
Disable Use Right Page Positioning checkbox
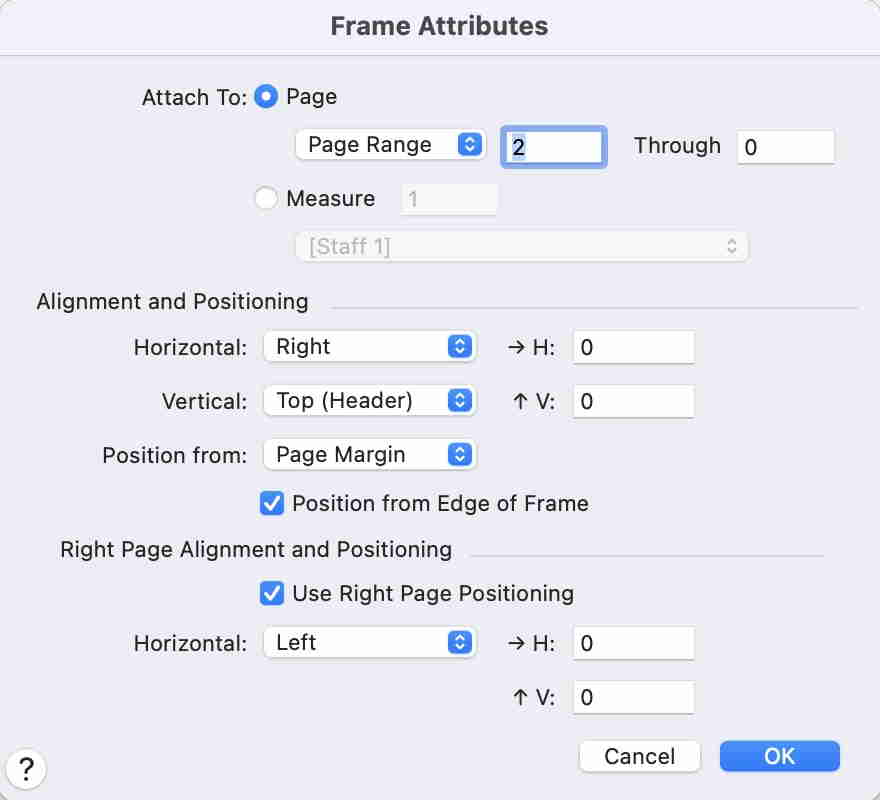coord(272,593)
